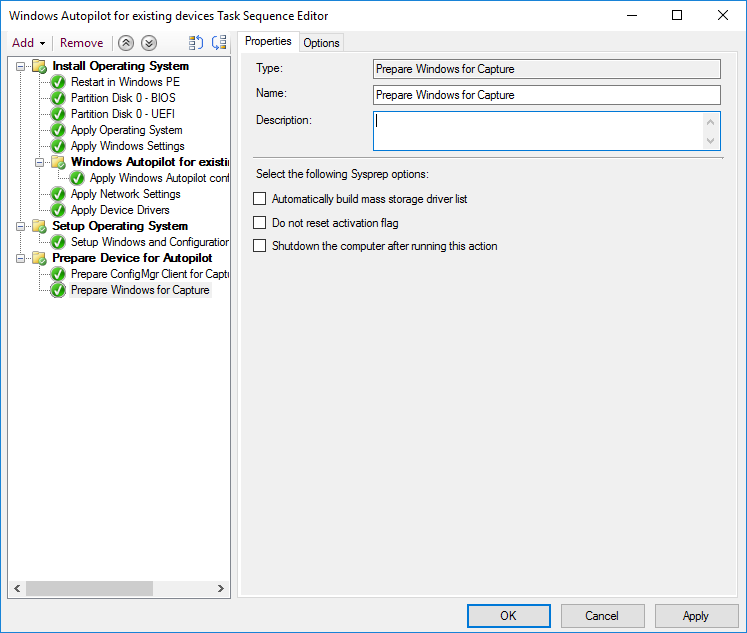The image size is (747, 633).
Task: Select Setup Operating System group label
Action: point(120,226)
